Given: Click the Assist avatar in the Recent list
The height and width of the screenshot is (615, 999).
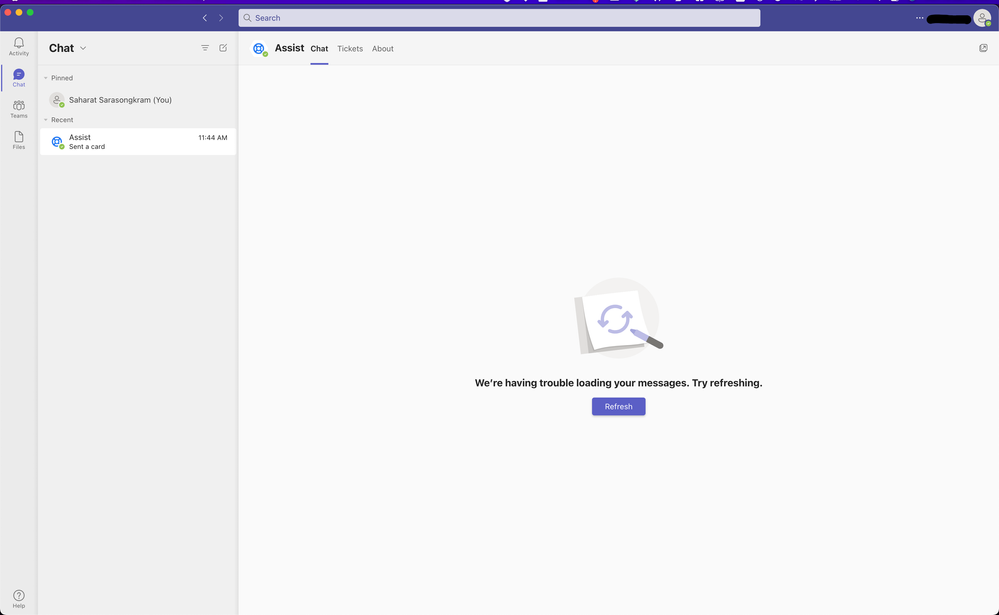Looking at the screenshot, I should tap(57, 141).
